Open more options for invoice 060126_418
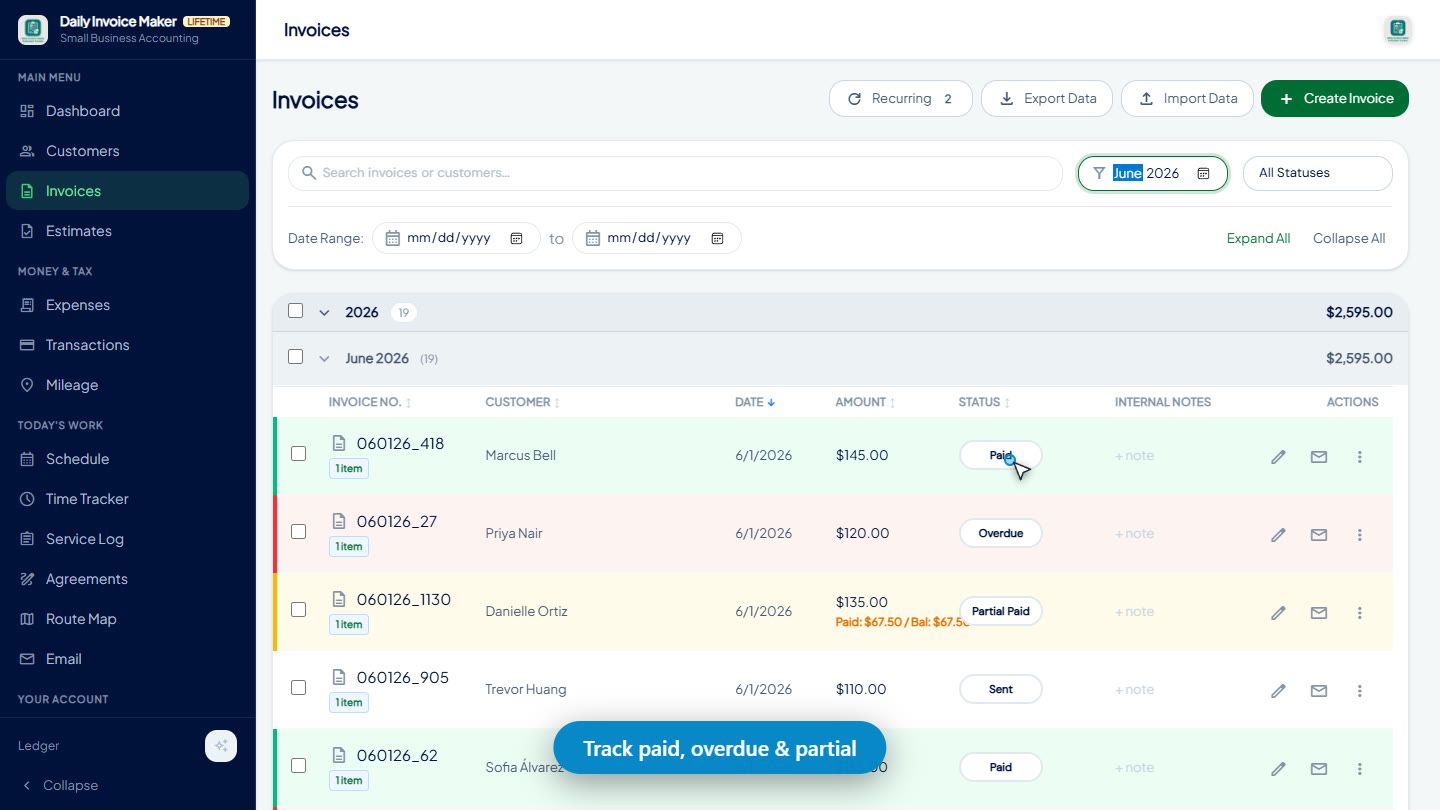The width and height of the screenshot is (1440, 810). coord(1360,457)
